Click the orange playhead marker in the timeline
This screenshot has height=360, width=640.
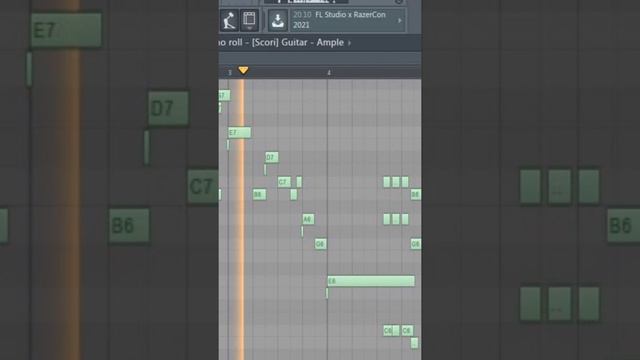pos(243,70)
